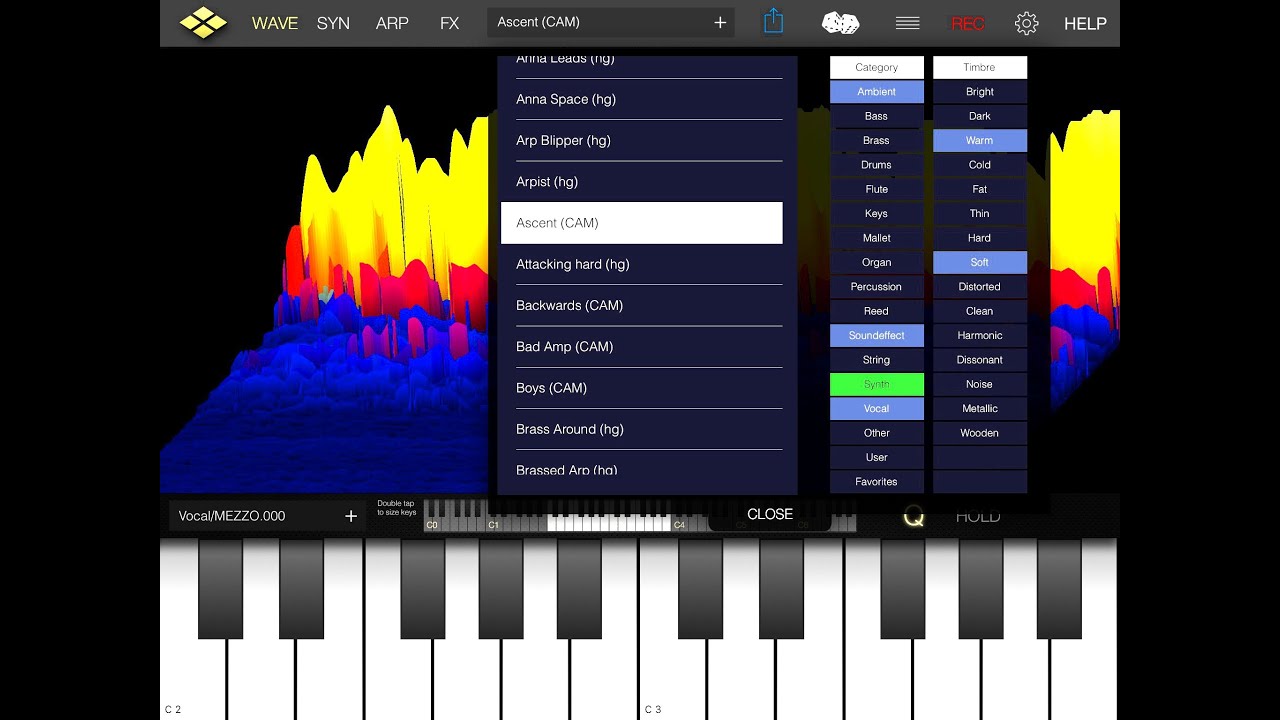
Task: Click the mini keyboard range overview strip
Action: coord(640,516)
